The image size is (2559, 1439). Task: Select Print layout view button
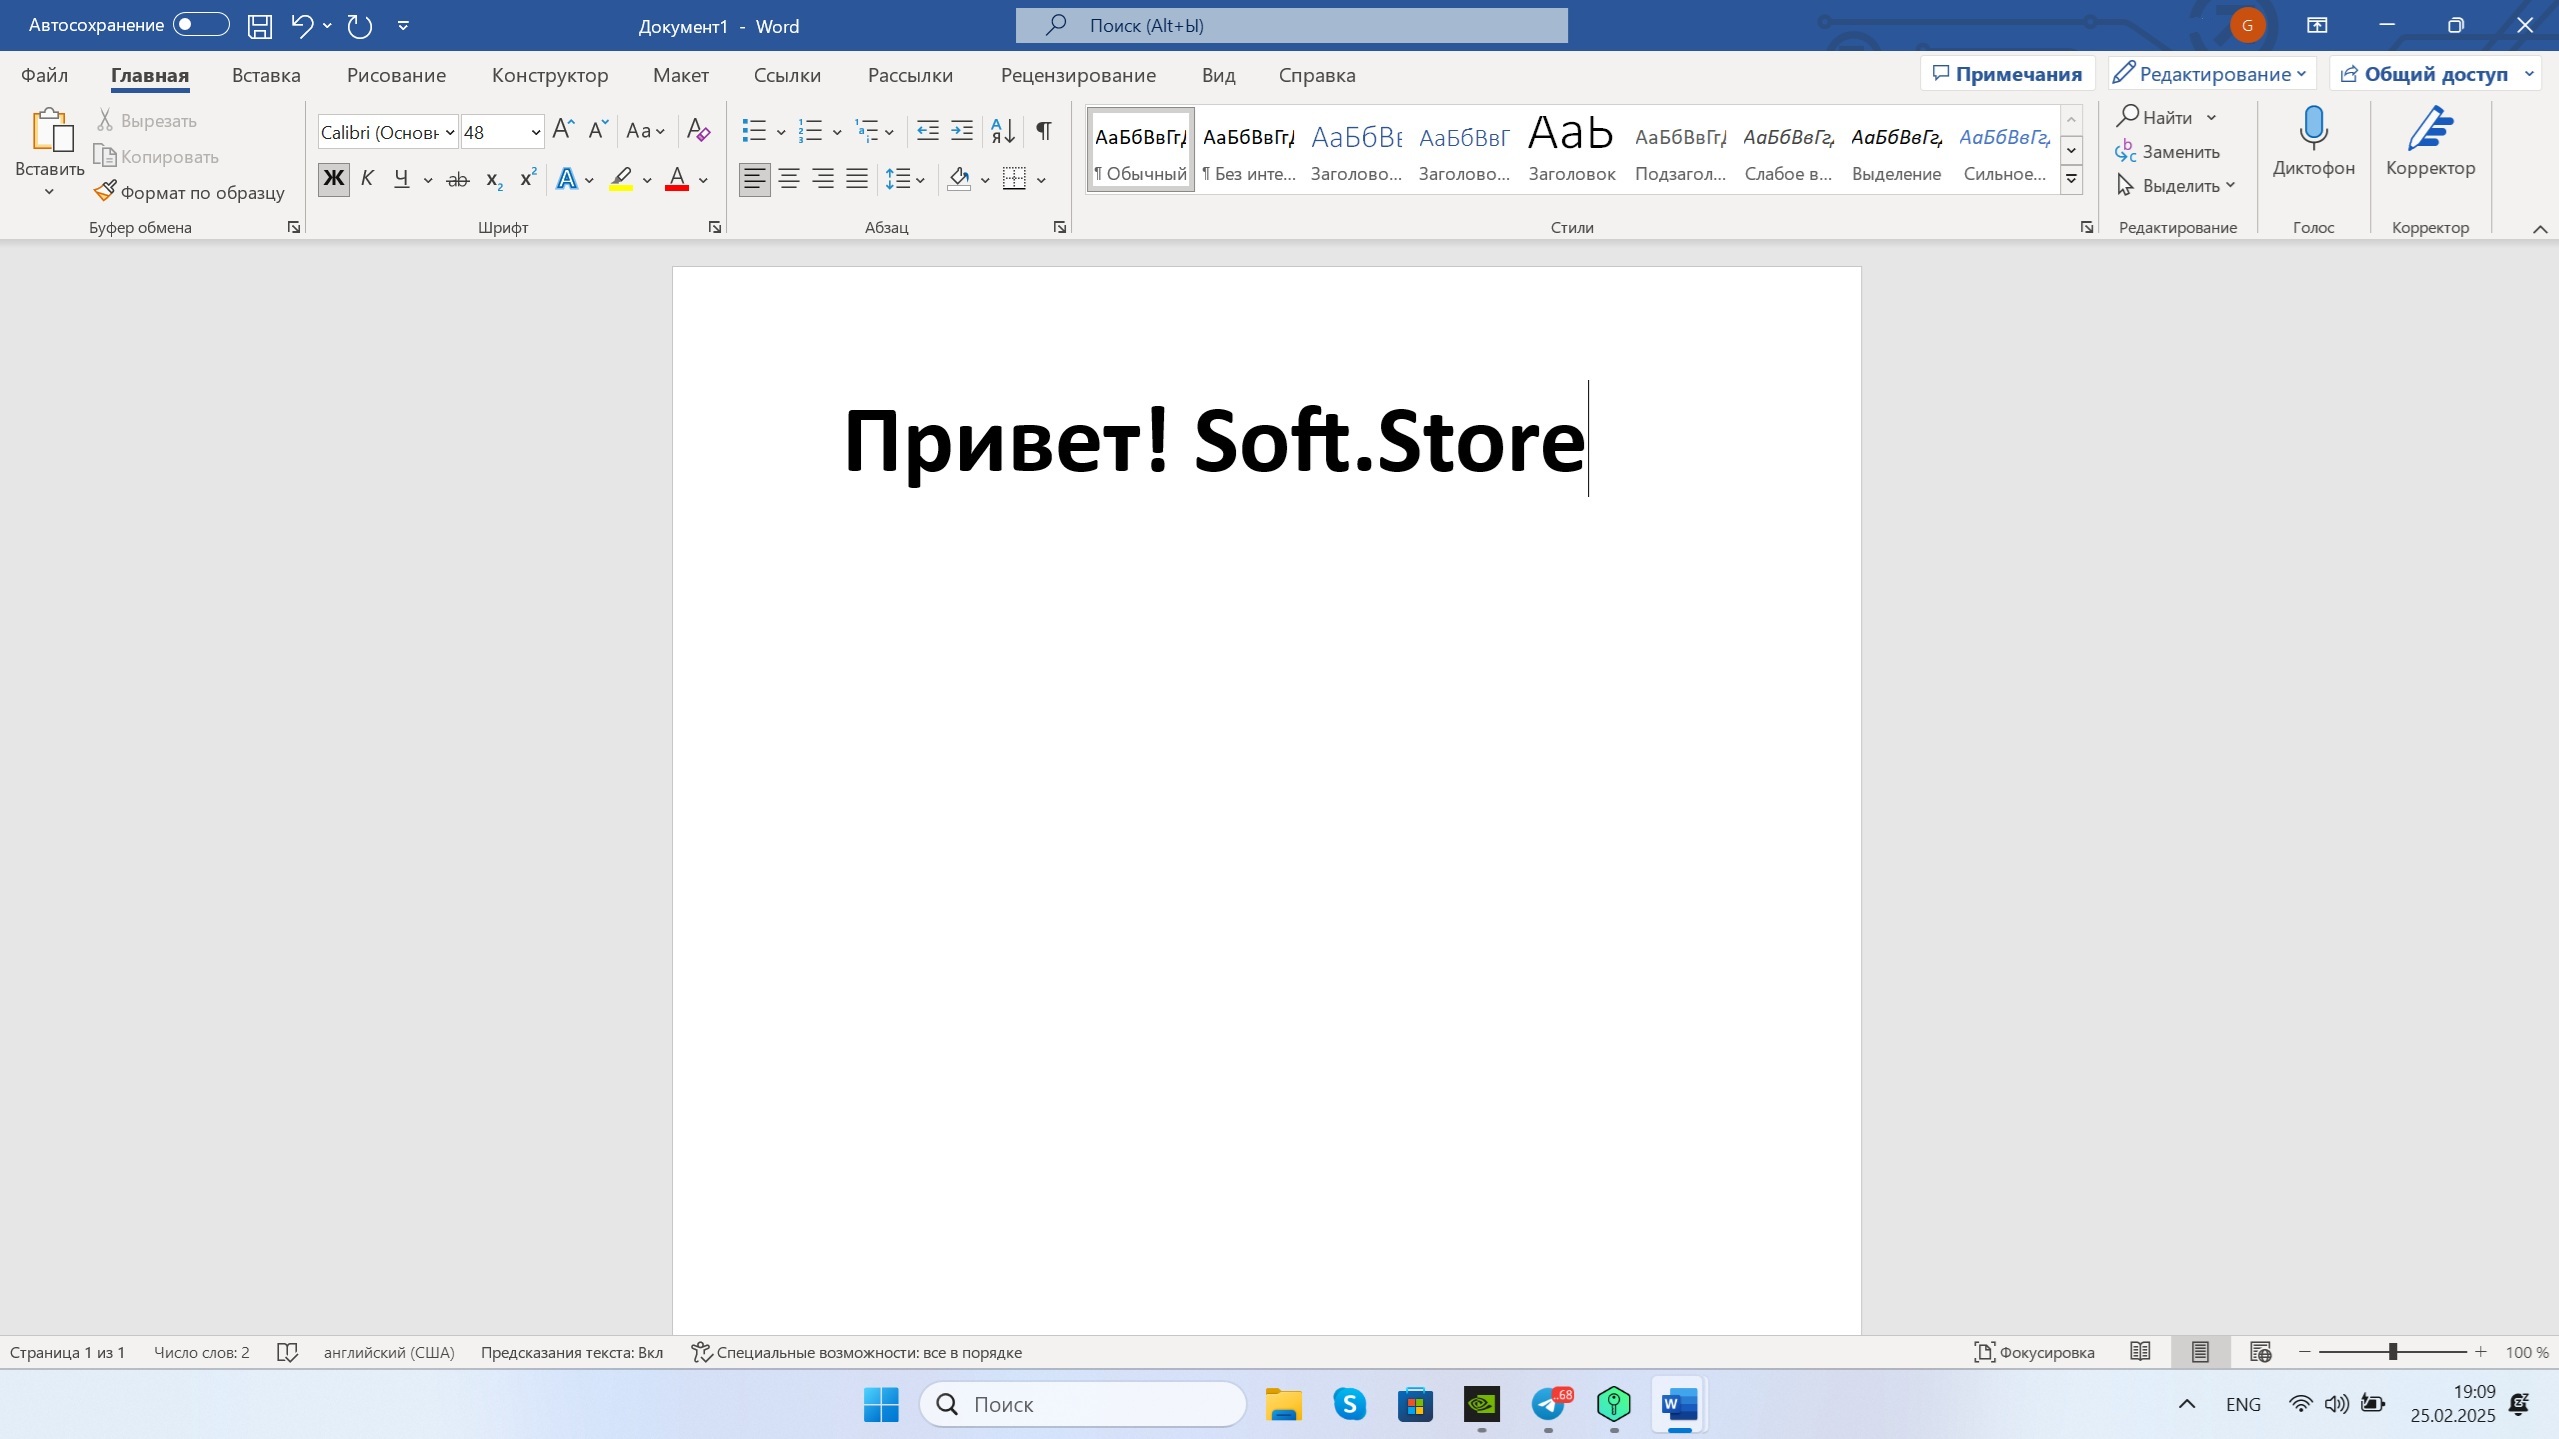pos(2200,1352)
